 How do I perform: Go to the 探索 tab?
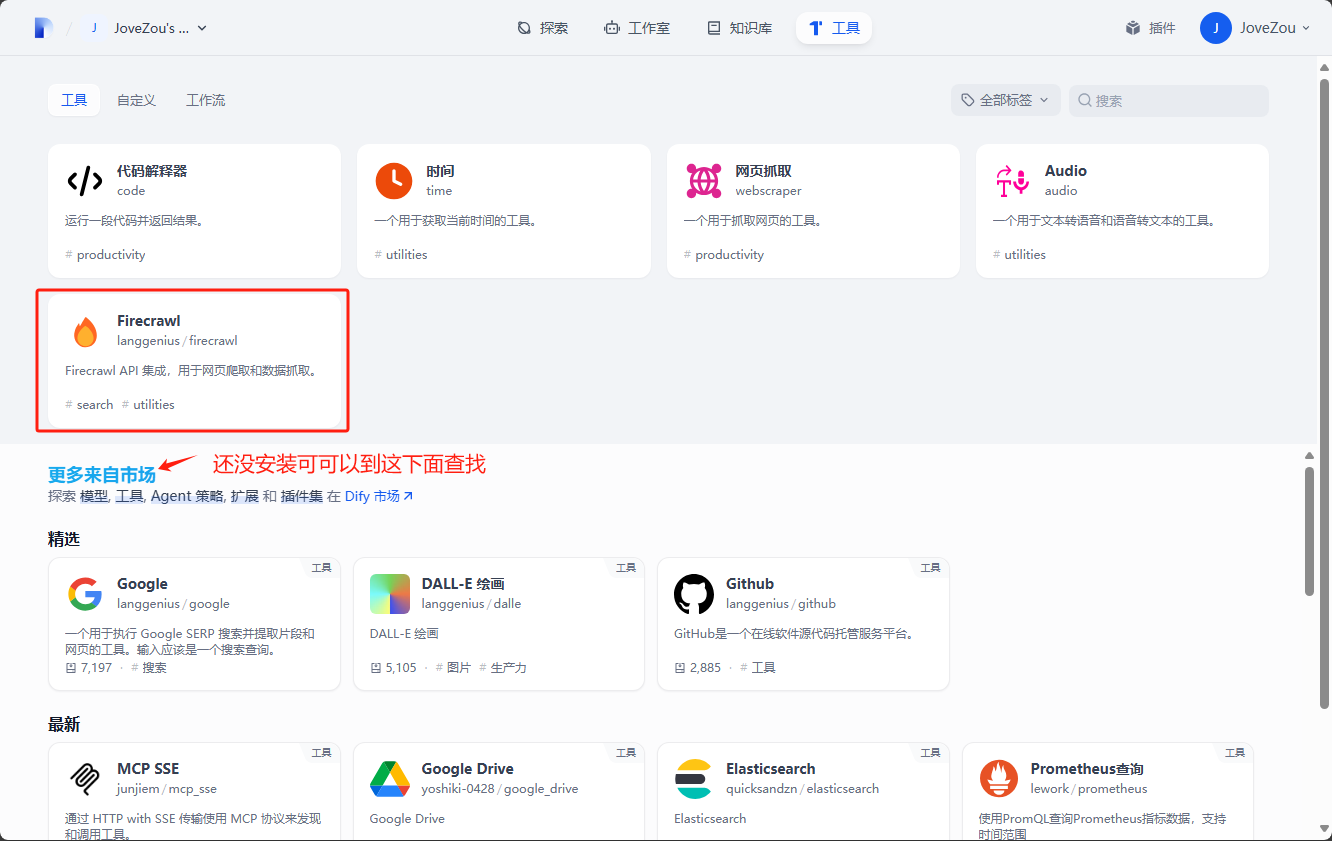tap(543, 28)
